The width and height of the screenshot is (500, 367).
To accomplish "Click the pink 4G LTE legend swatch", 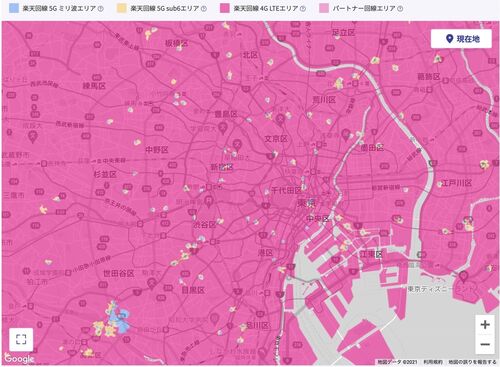I will [225, 8].
